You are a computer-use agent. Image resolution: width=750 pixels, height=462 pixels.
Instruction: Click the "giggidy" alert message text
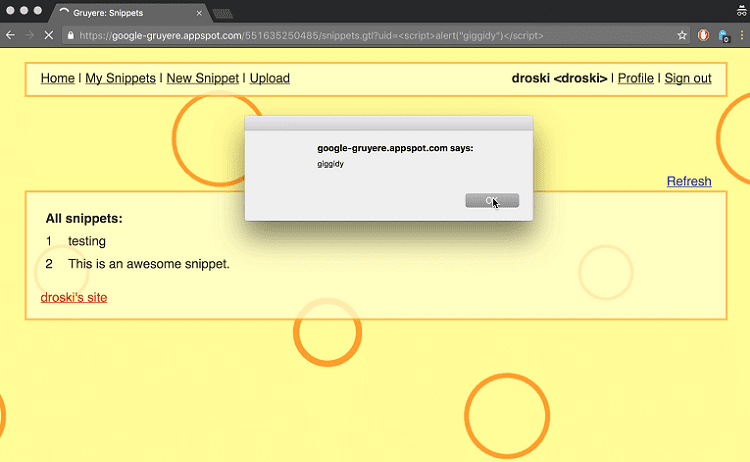pyautogui.click(x=331, y=164)
